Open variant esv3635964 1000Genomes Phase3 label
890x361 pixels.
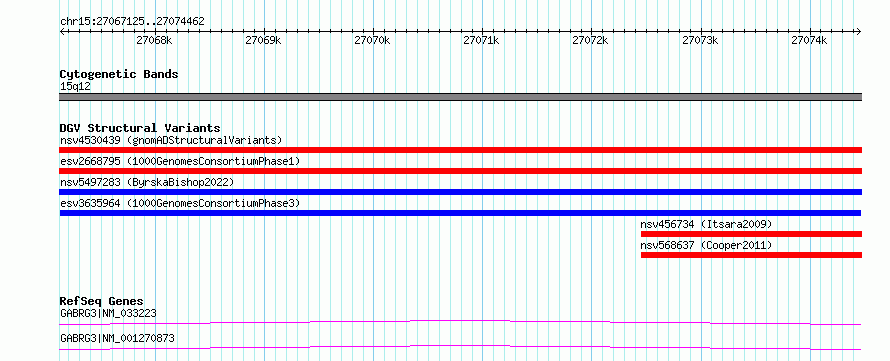tap(180, 203)
